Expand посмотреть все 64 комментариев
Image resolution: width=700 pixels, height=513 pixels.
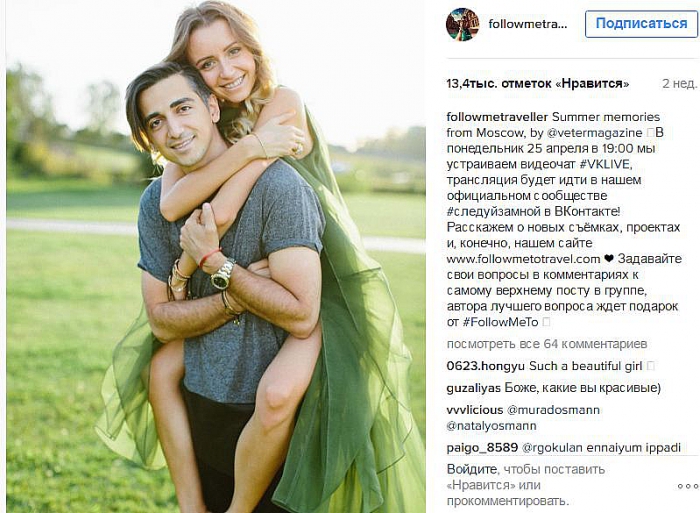[546, 344]
